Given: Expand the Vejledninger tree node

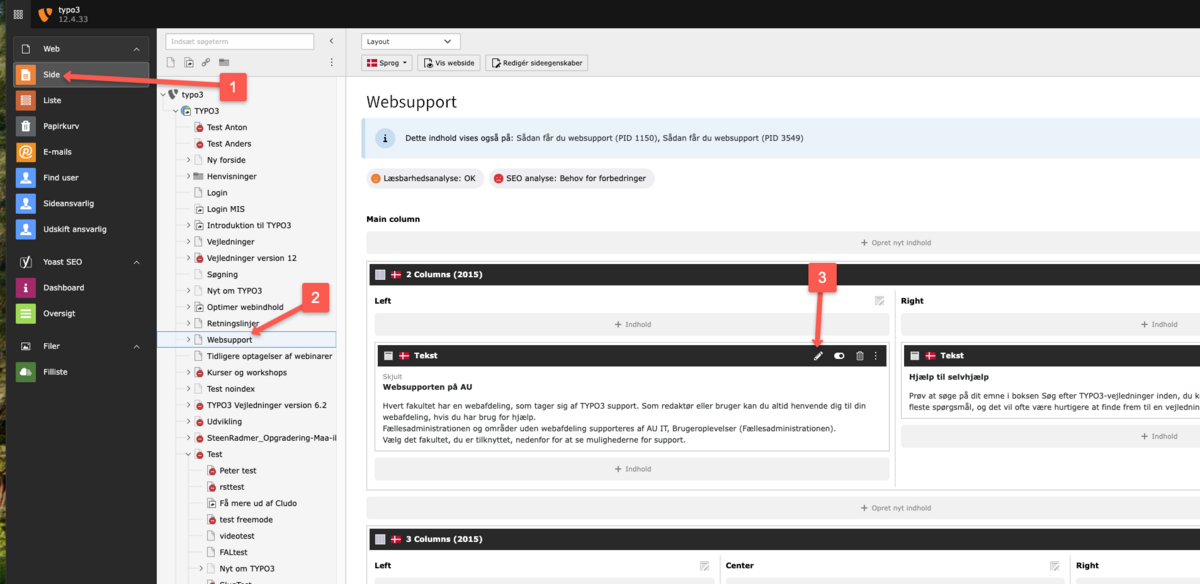Looking at the screenshot, I should [x=188, y=241].
